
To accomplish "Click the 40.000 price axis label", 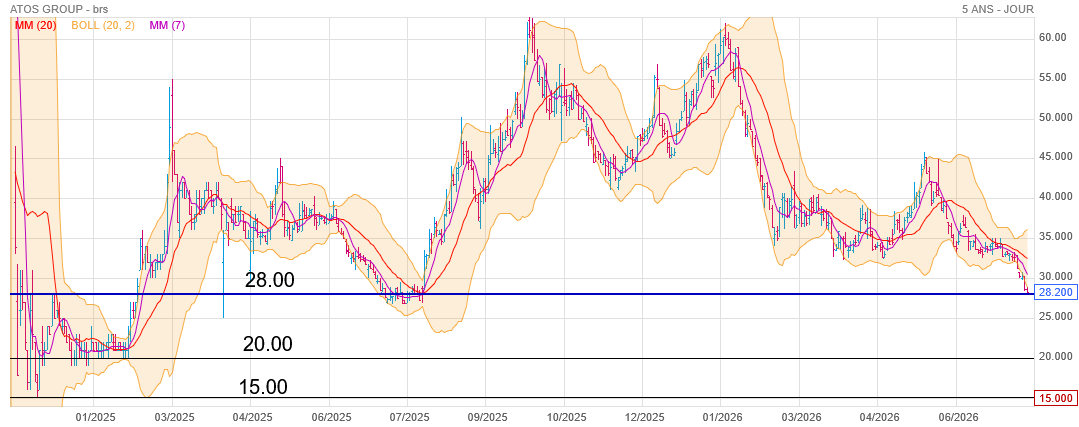I will [1055, 197].
